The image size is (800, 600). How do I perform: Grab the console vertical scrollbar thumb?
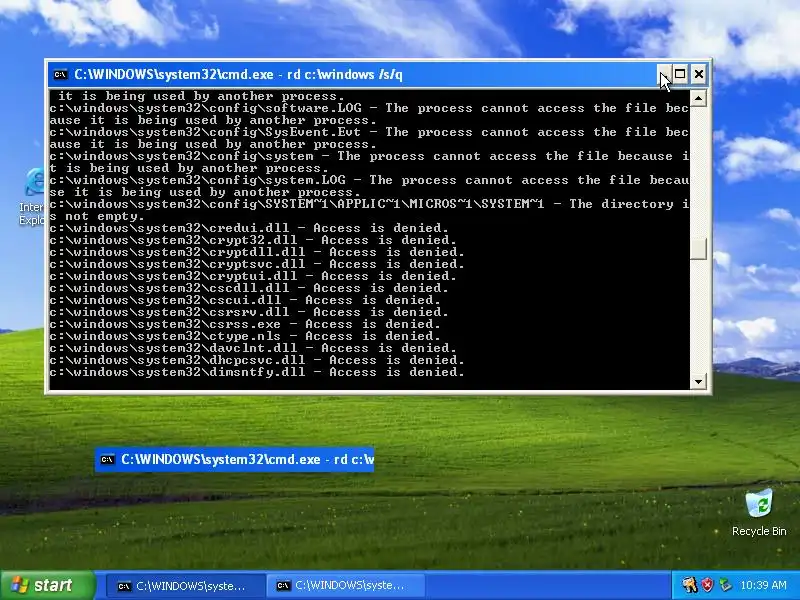point(698,249)
